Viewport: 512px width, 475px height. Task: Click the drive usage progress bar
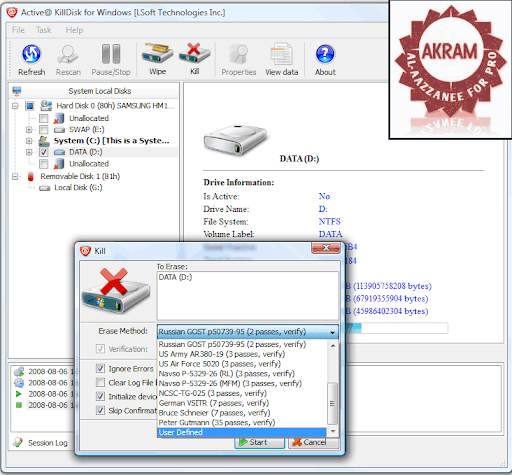click(x=397, y=328)
